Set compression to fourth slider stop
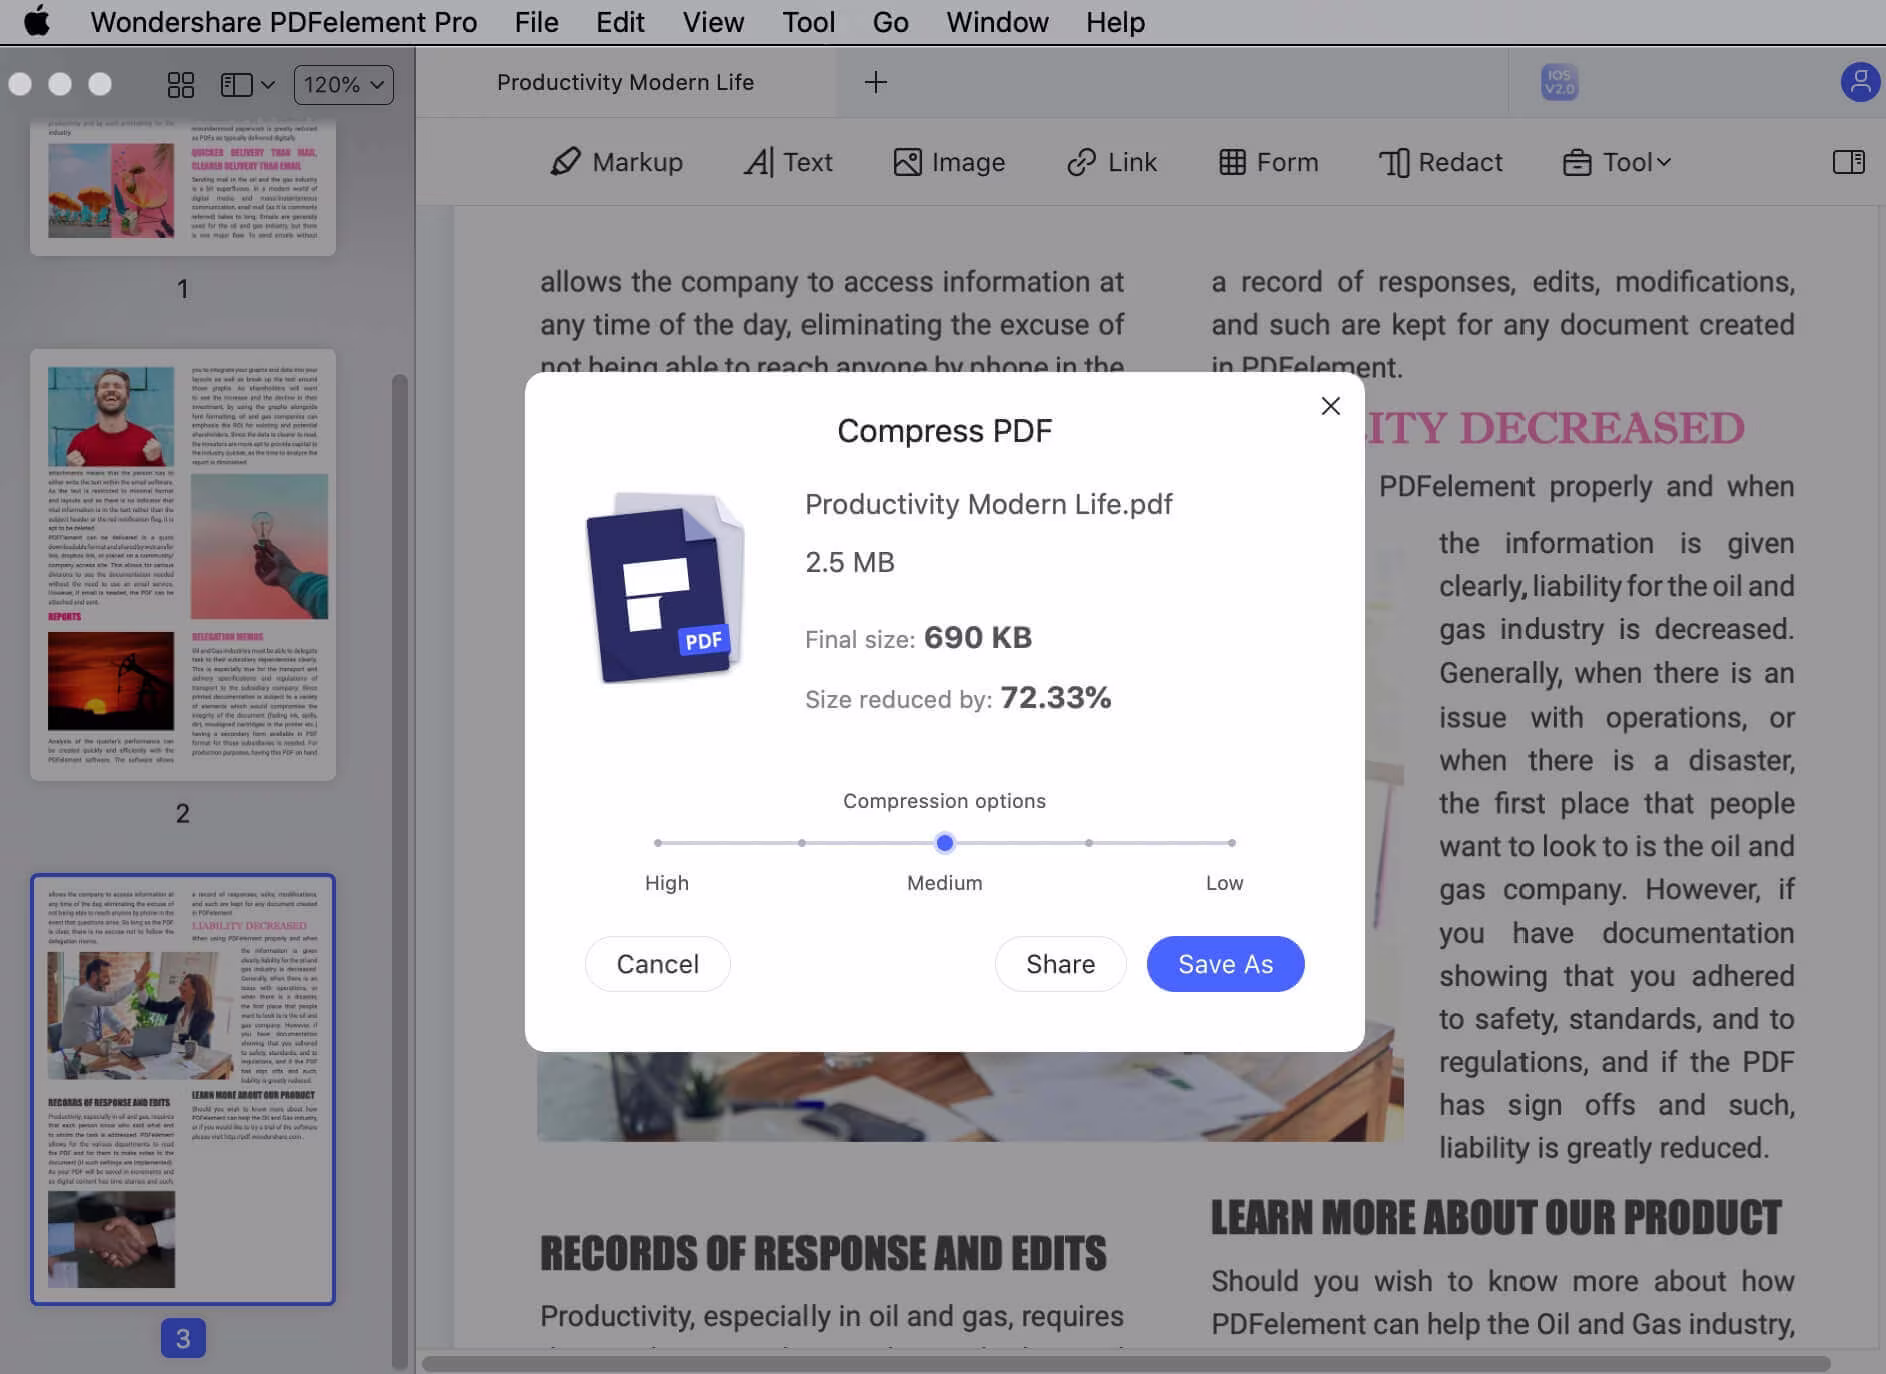1886x1374 pixels. [1088, 843]
